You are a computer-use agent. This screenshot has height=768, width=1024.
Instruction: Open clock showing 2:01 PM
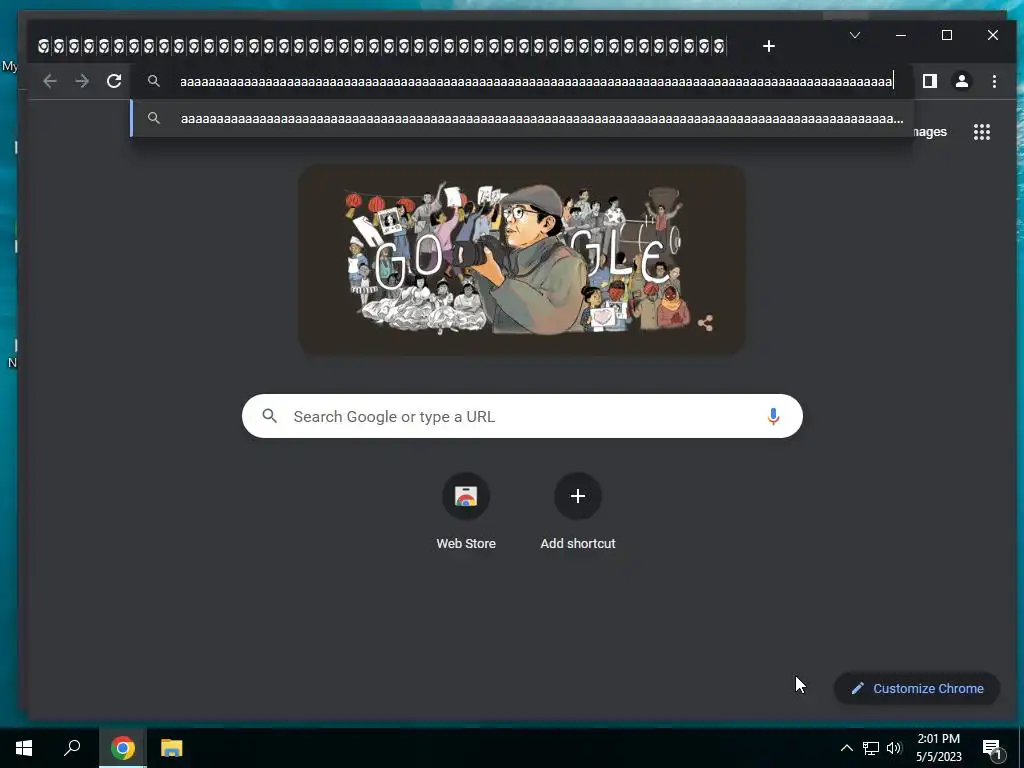938,748
